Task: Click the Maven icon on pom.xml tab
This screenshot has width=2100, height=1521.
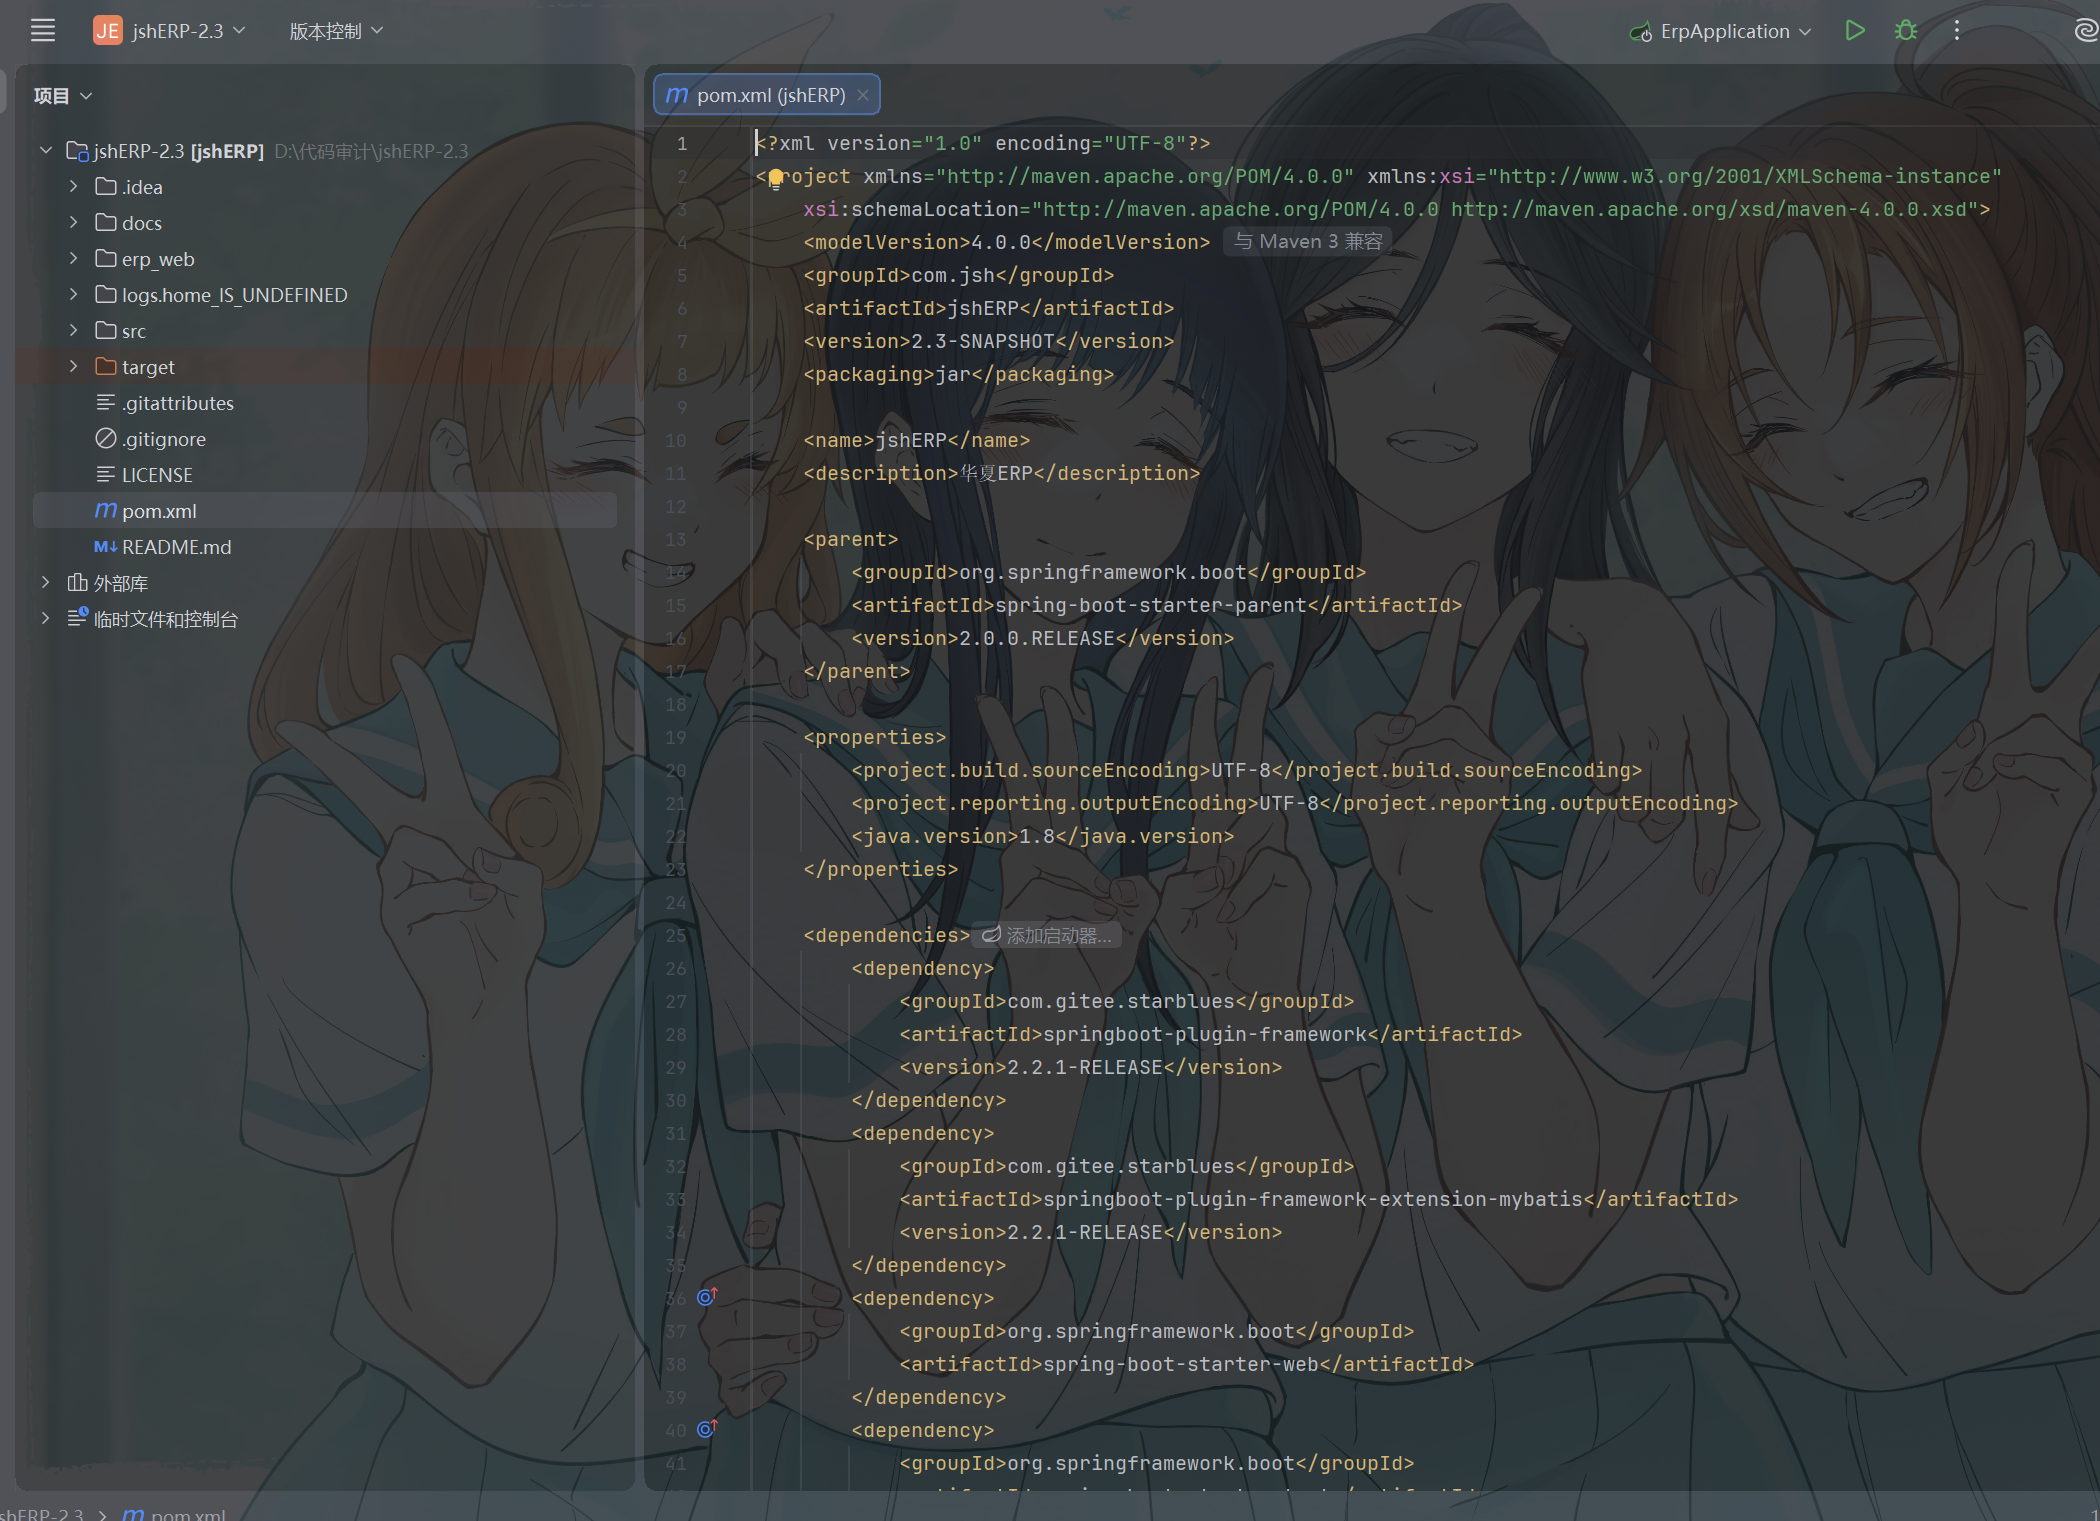Action: click(x=677, y=95)
